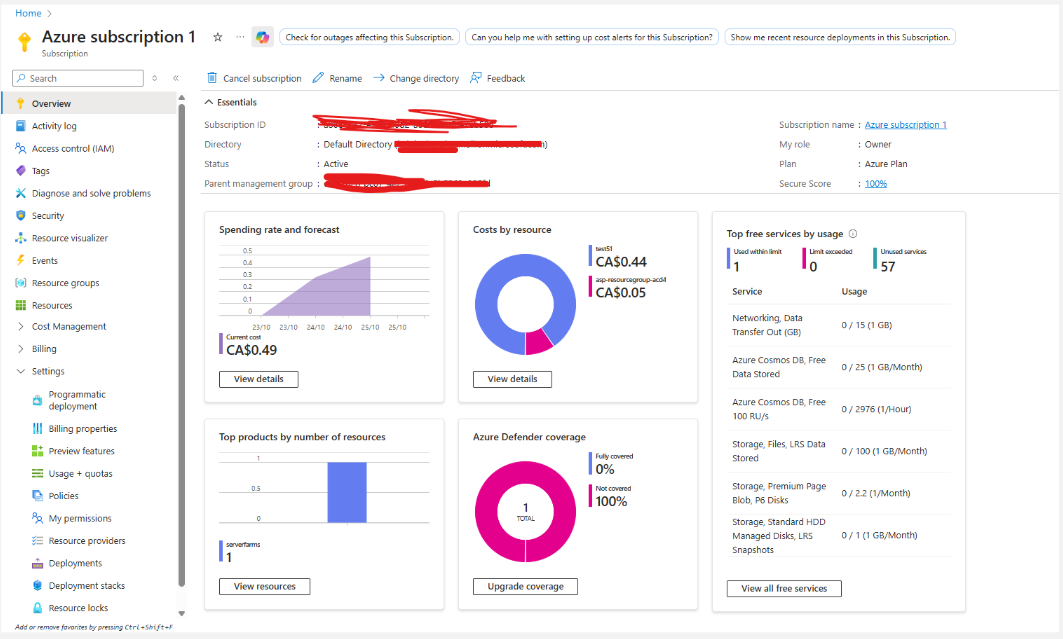Expand the Cost Management menu group

pyautogui.click(x=21, y=327)
